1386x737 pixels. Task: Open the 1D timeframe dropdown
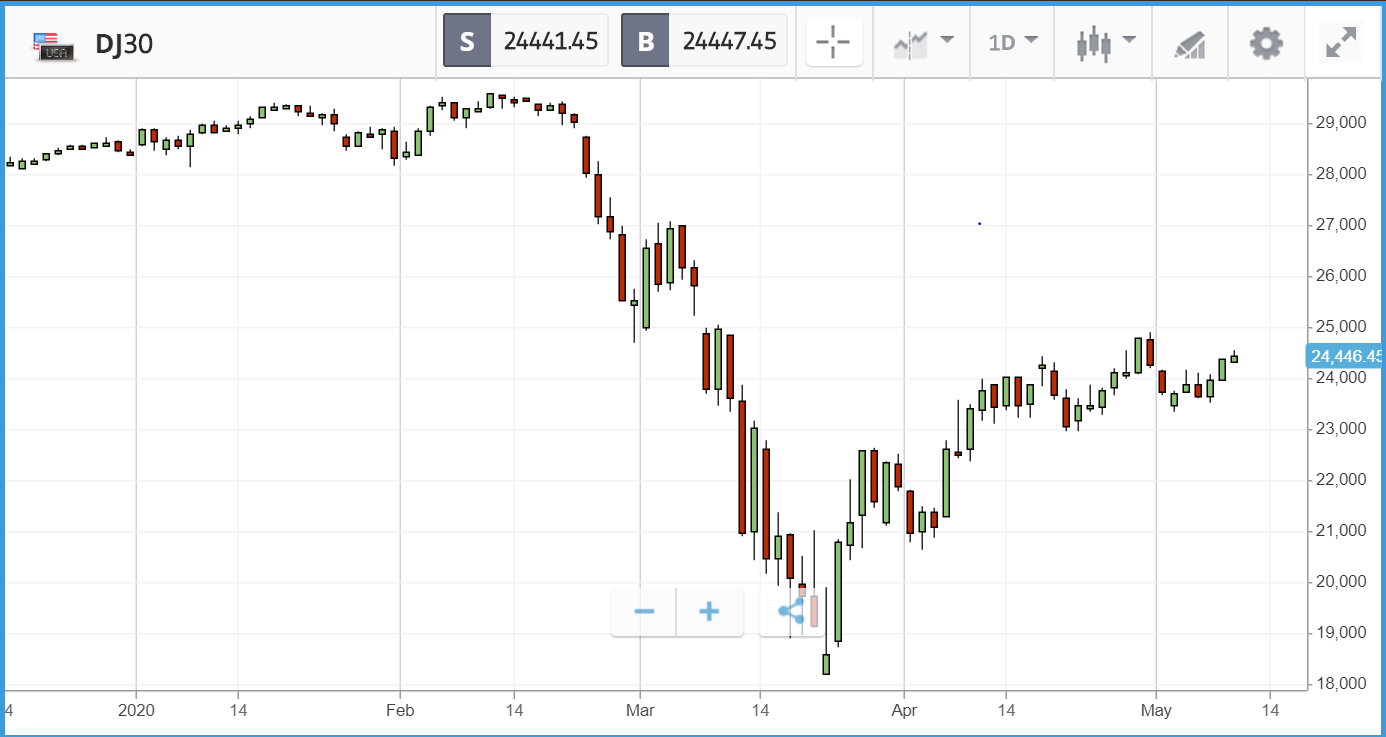(1013, 42)
